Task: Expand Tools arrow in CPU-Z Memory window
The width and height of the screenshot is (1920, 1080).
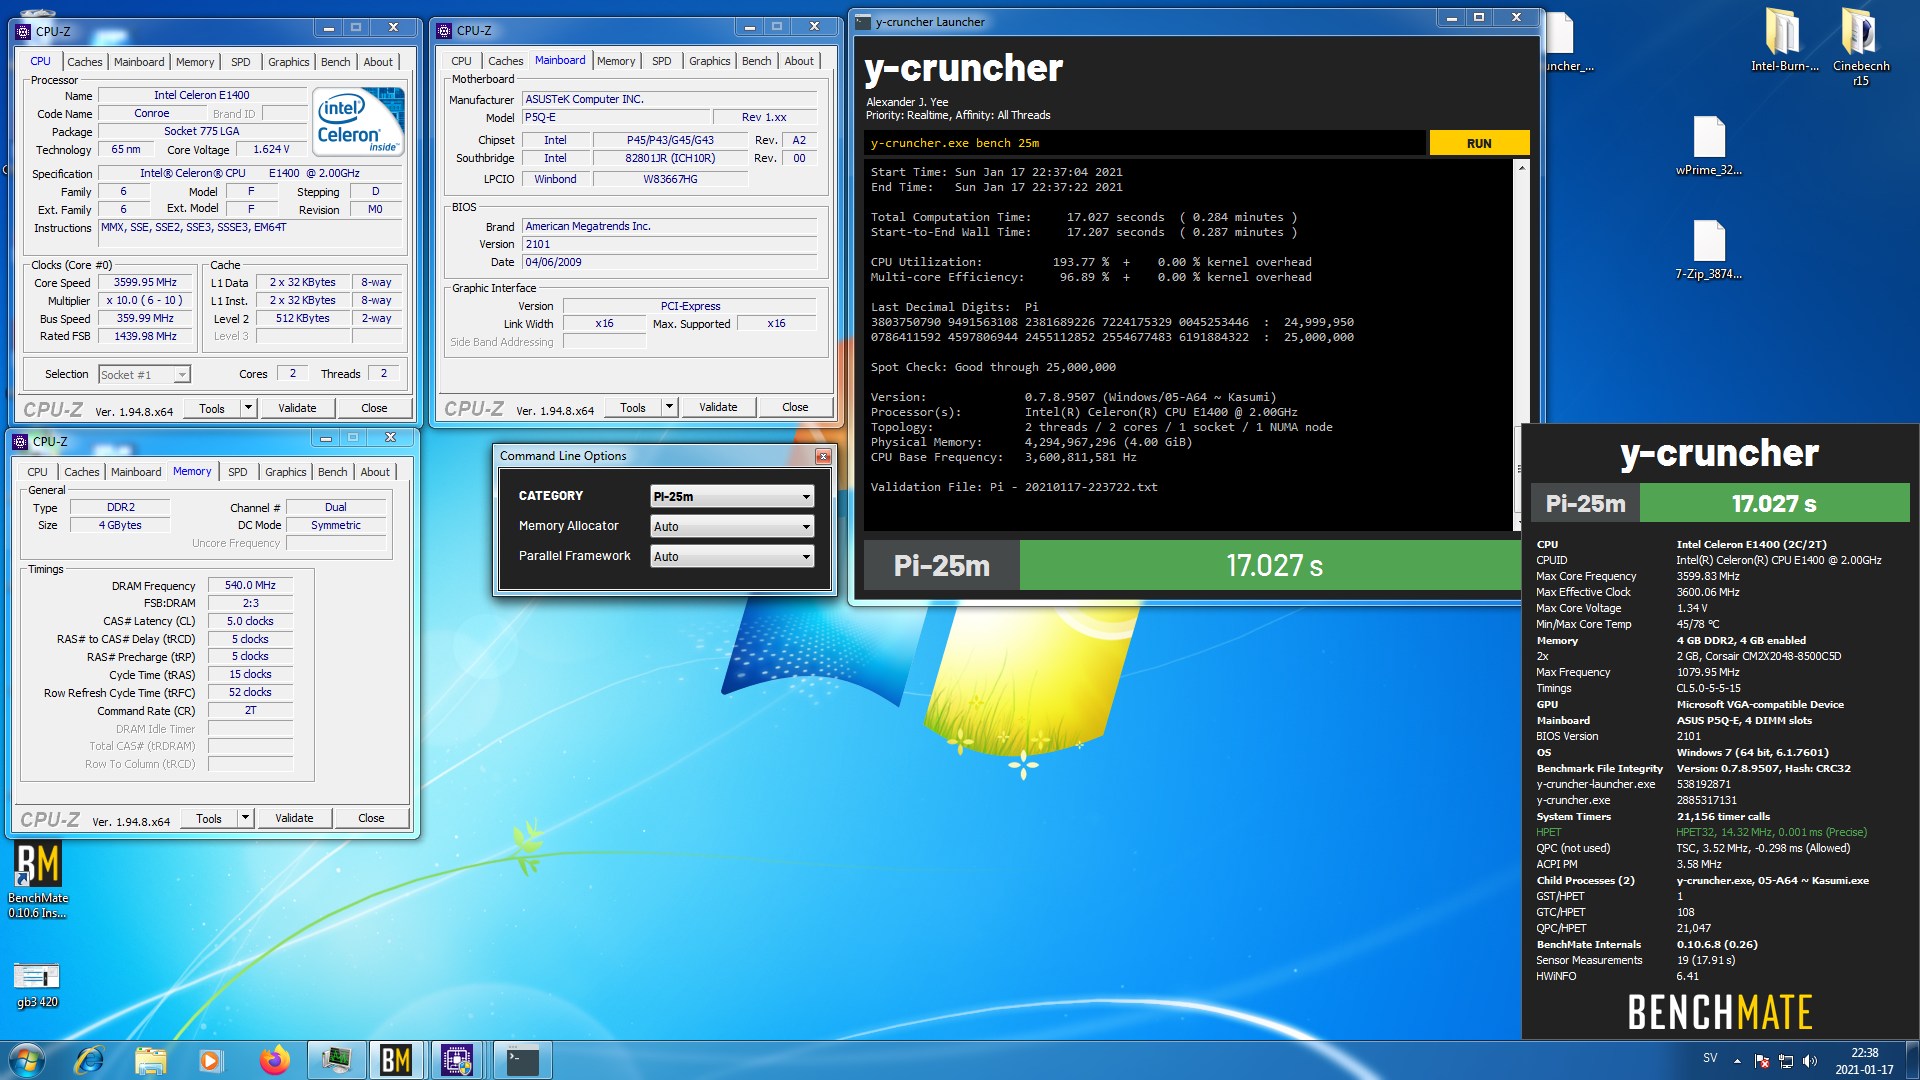Action: pyautogui.click(x=245, y=818)
